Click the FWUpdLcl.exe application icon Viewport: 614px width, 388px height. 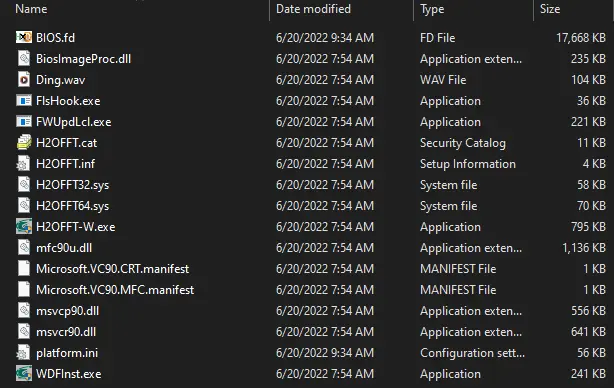pos(24,122)
